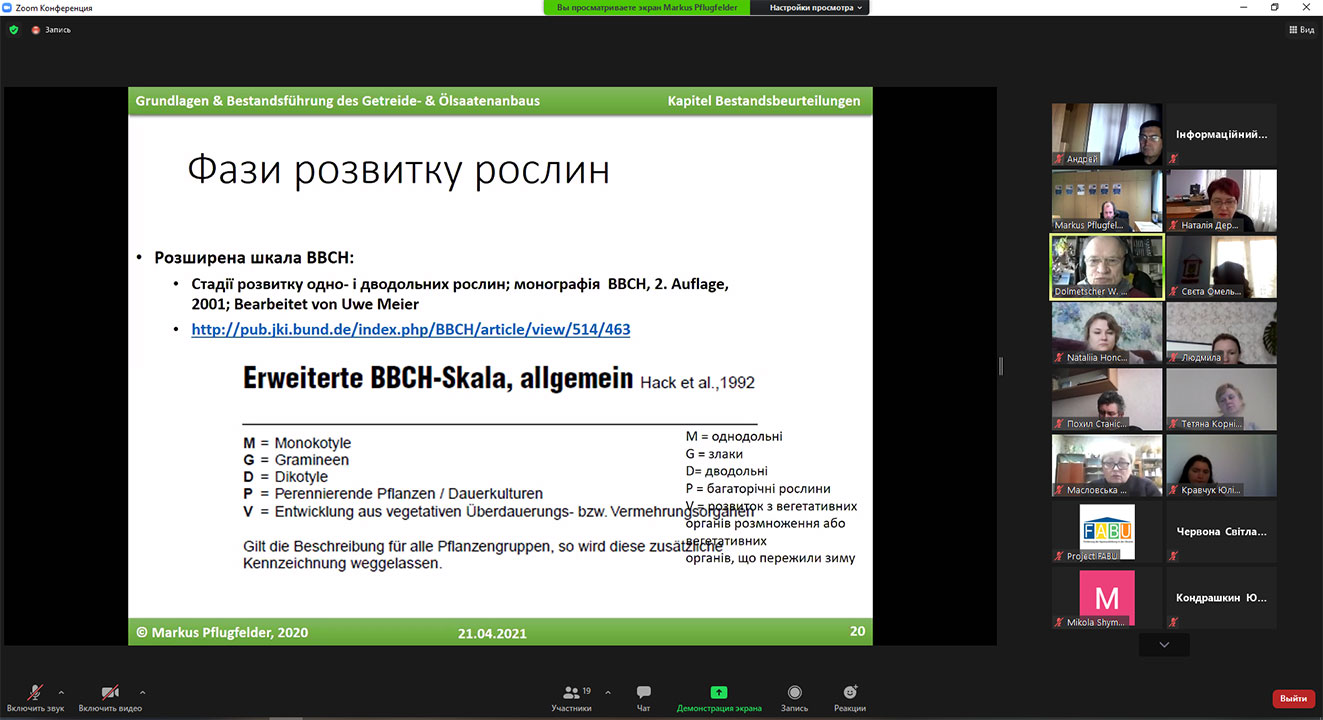Click muted mic icon on Mikola Shym tile
Screen dimensions: 1323x720
(x=1059, y=622)
